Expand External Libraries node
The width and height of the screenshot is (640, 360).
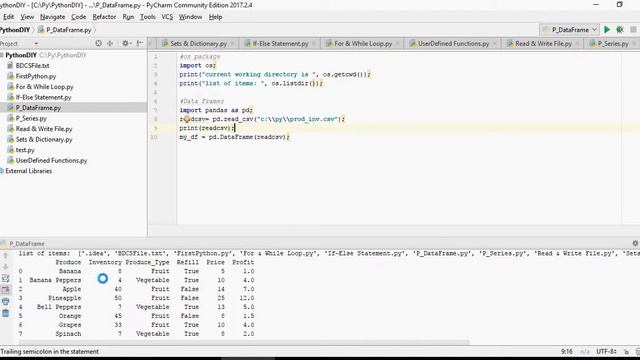point(28,171)
